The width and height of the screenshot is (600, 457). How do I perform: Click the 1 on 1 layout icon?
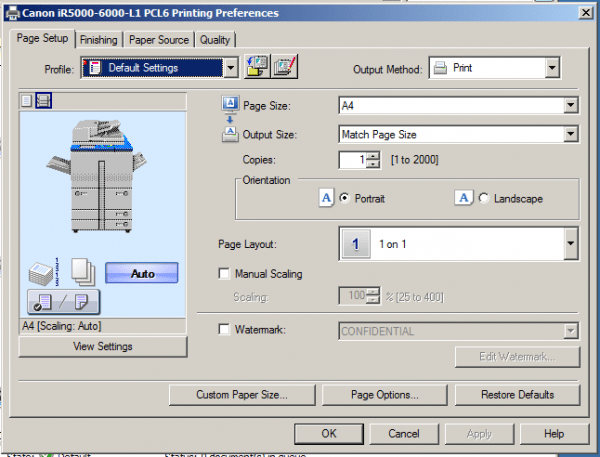coord(356,244)
